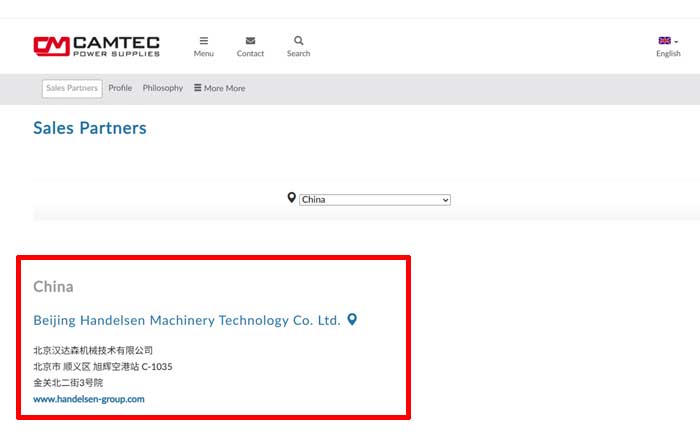Select the Sales Partners tab

point(72,88)
